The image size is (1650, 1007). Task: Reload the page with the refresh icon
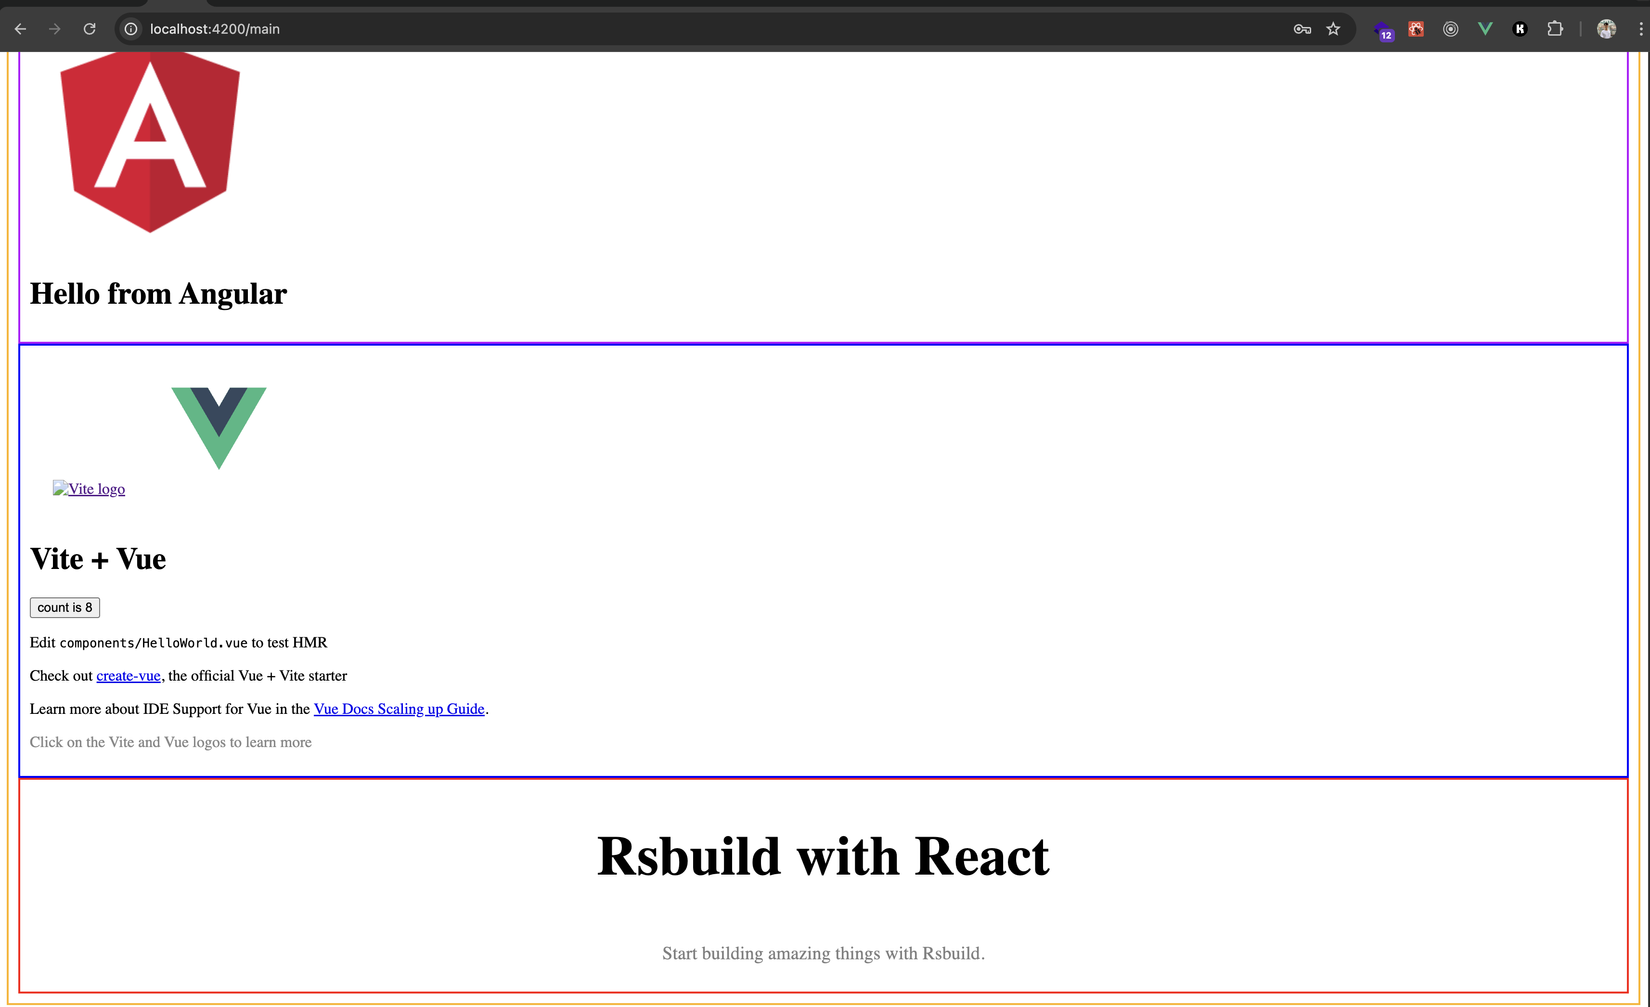[89, 28]
